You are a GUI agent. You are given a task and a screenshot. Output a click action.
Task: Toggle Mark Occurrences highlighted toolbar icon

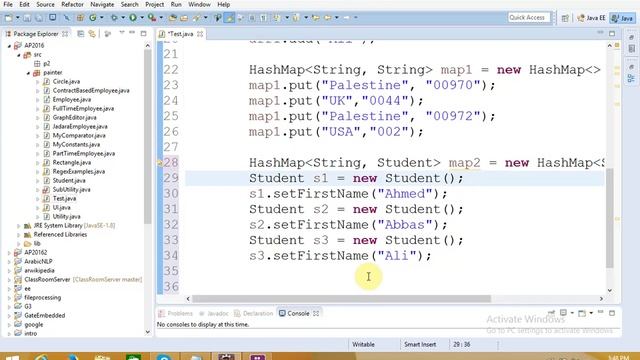(x=229, y=18)
